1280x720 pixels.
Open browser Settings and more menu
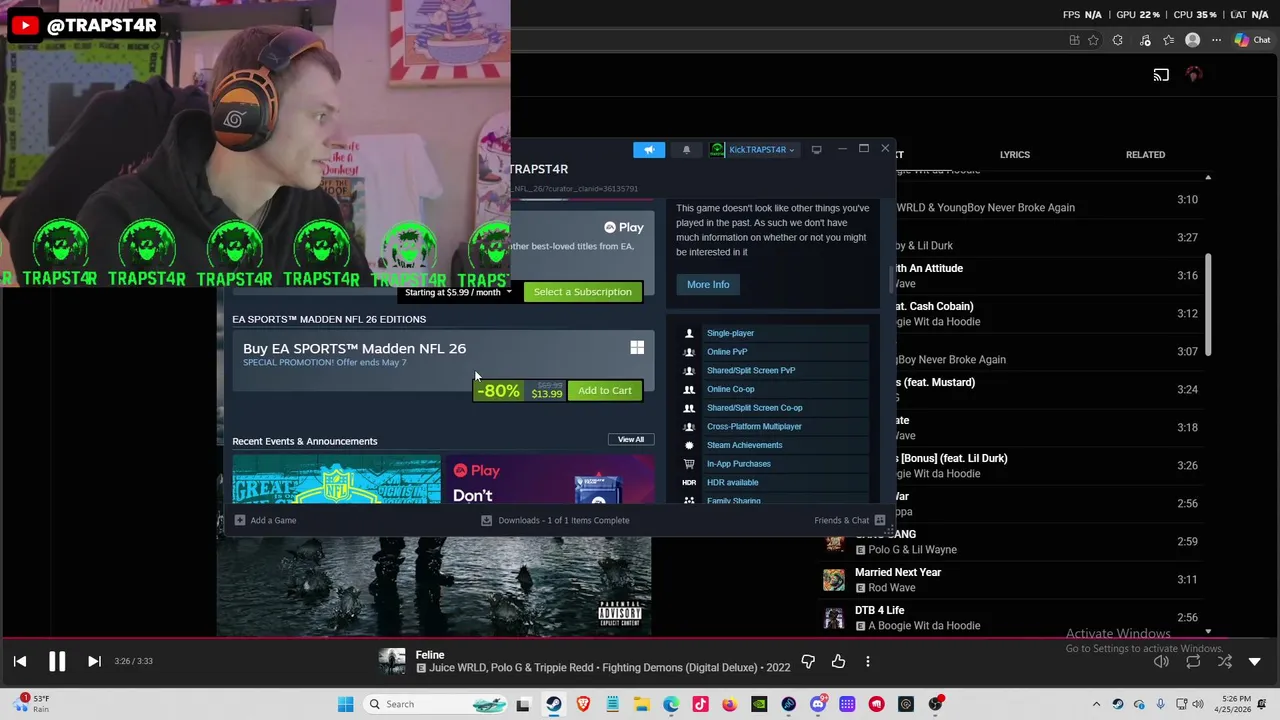tap(1216, 40)
